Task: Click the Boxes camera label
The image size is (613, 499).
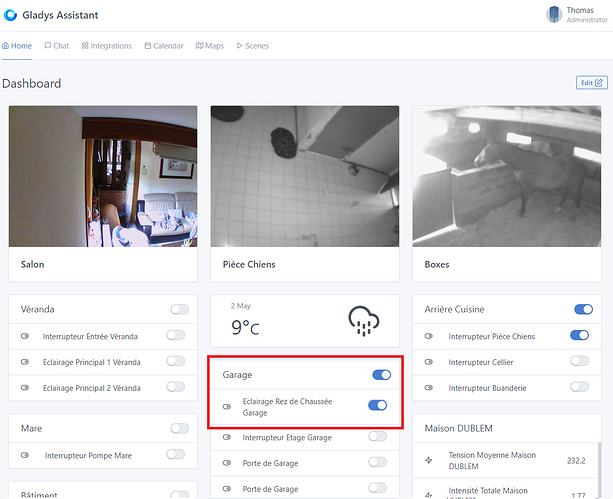Action: coord(437,264)
